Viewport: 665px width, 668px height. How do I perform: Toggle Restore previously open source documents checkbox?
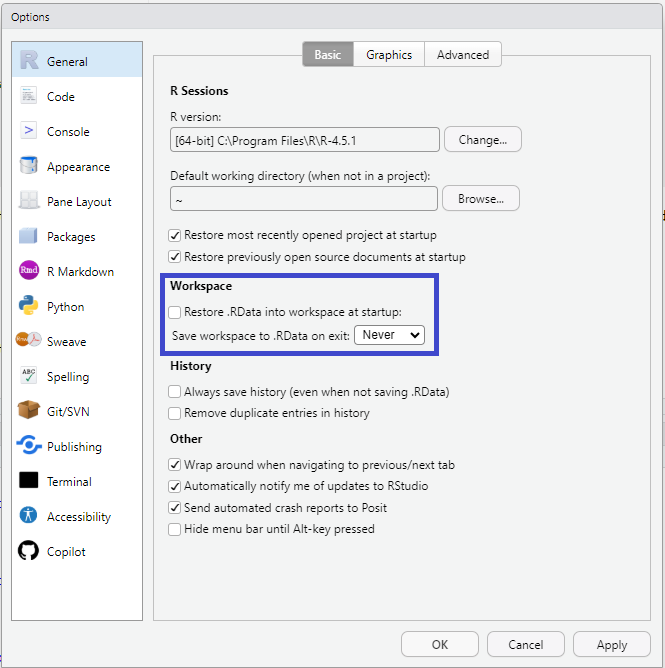pos(175,257)
